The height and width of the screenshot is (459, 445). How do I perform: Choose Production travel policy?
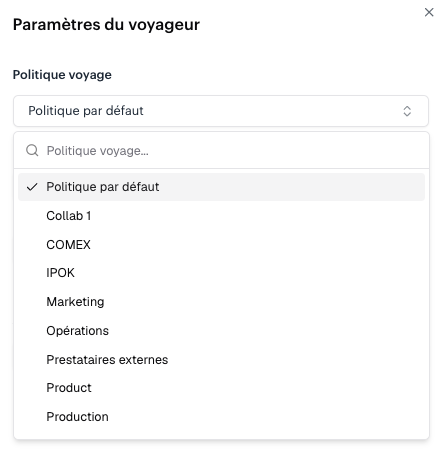point(221,417)
